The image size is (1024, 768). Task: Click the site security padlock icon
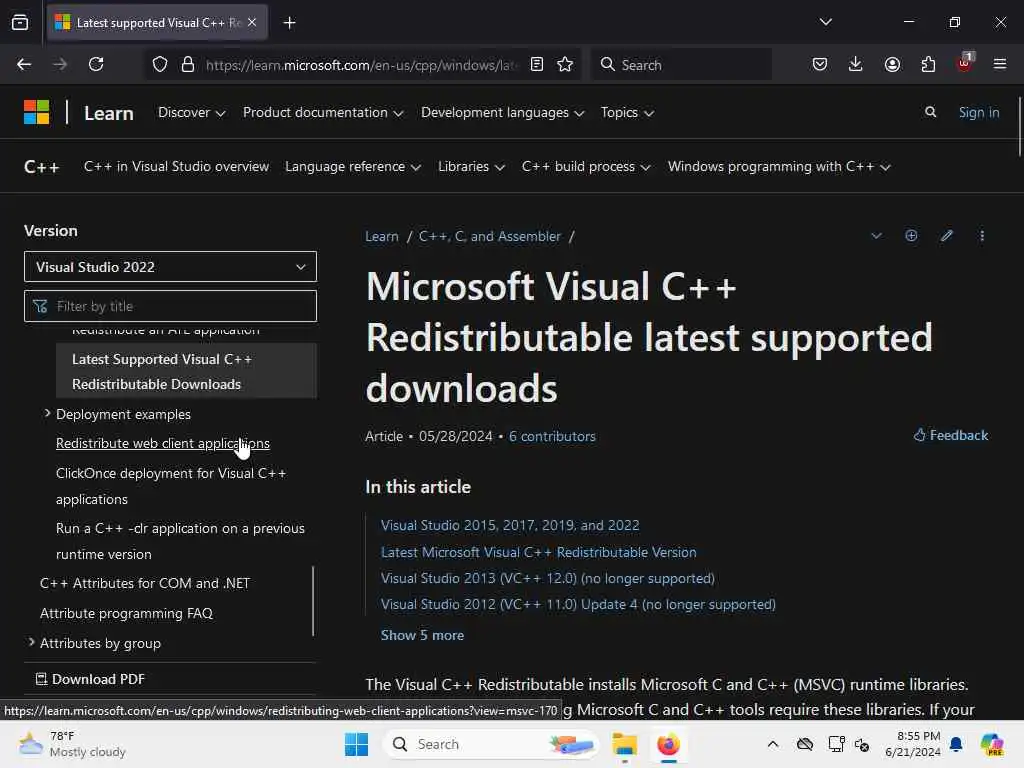click(x=188, y=64)
